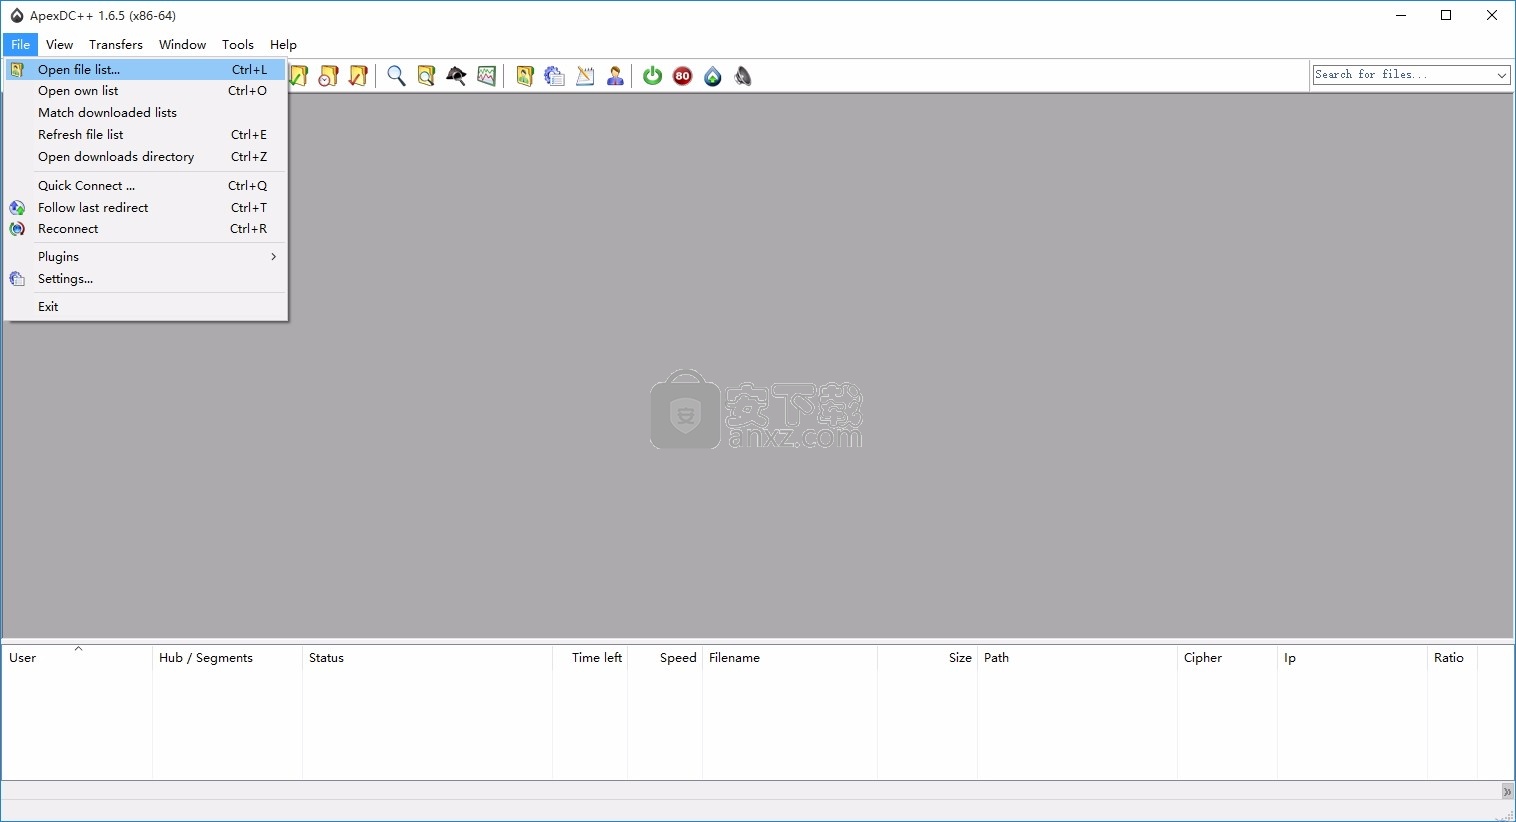Image resolution: width=1516 pixels, height=822 pixels.
Task: Sort by Filename column header
Action: point(790,658)
